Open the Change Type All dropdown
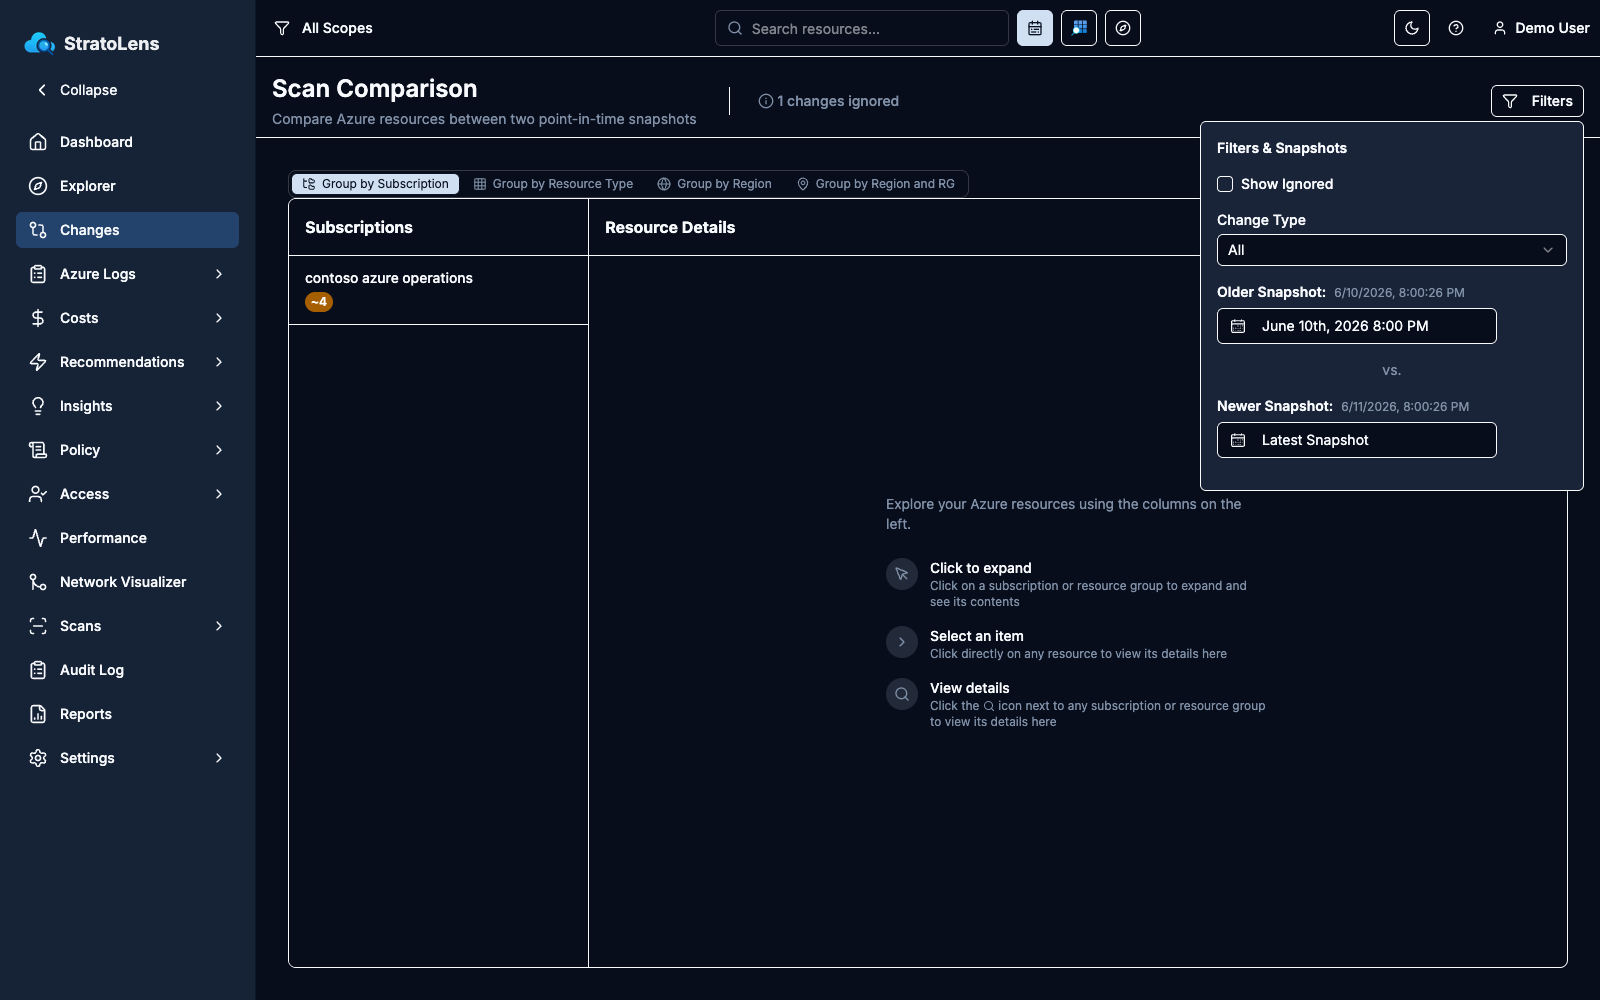Screen dimensions: 1600x1000 (x=1392, y=250)
